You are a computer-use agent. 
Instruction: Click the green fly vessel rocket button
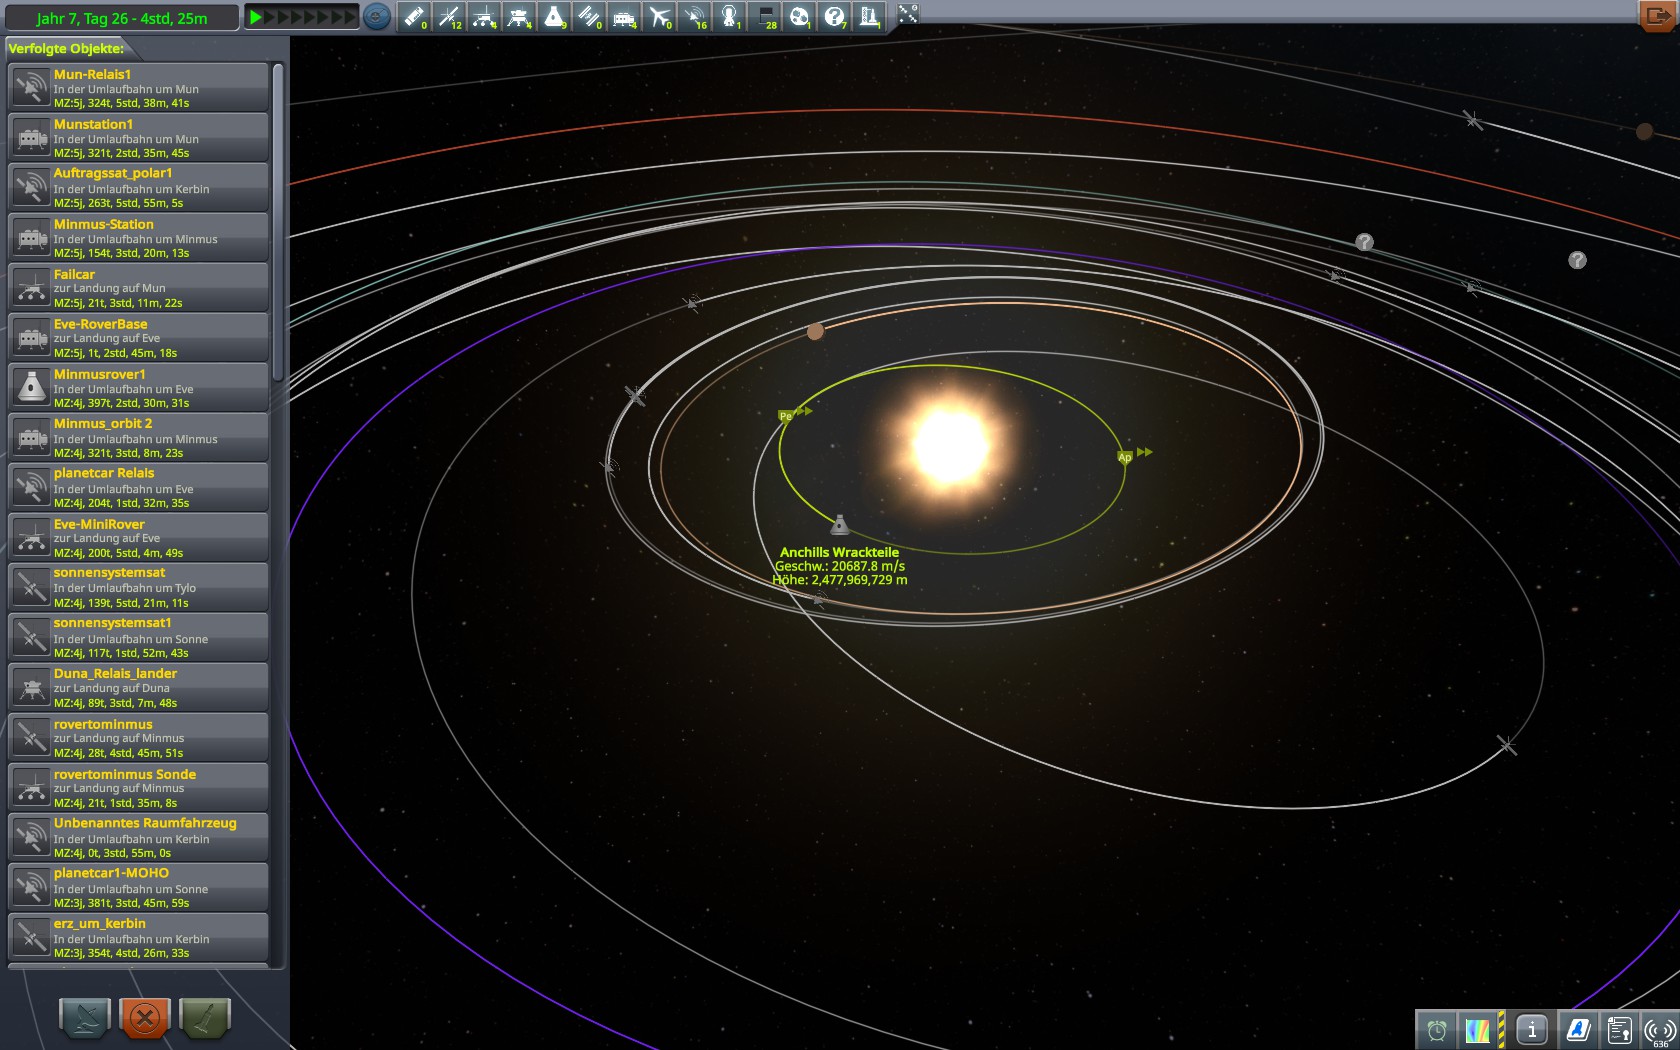click(x=204, y=1018)
